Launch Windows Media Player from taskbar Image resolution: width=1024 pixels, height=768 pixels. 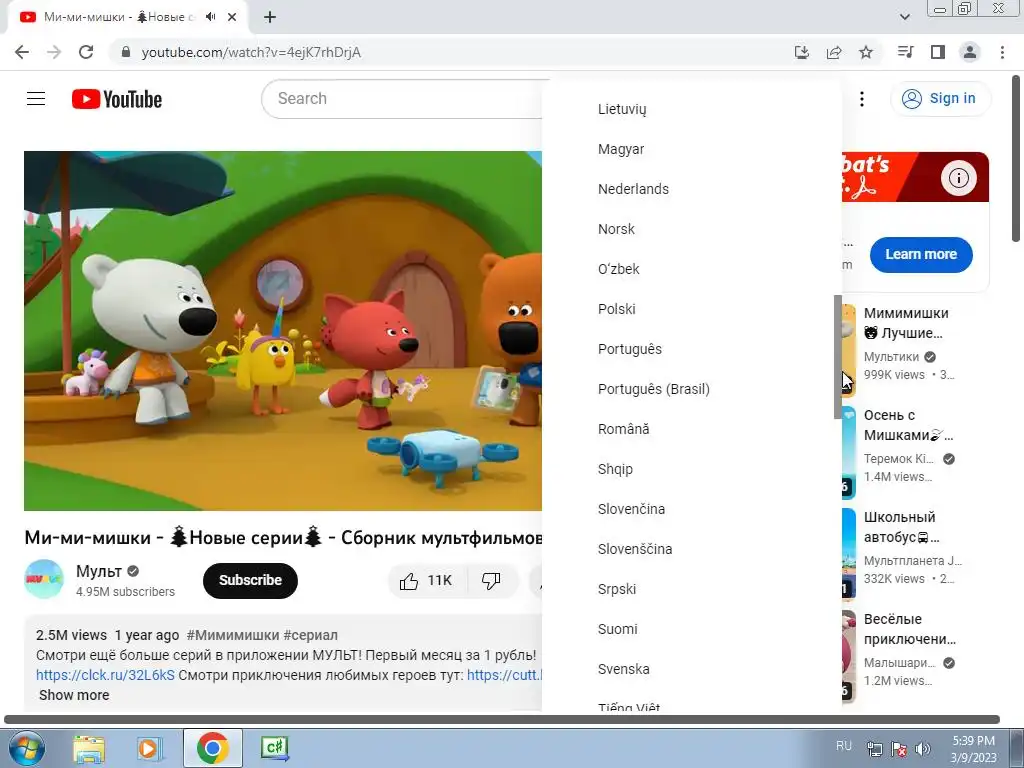[149, 748]
